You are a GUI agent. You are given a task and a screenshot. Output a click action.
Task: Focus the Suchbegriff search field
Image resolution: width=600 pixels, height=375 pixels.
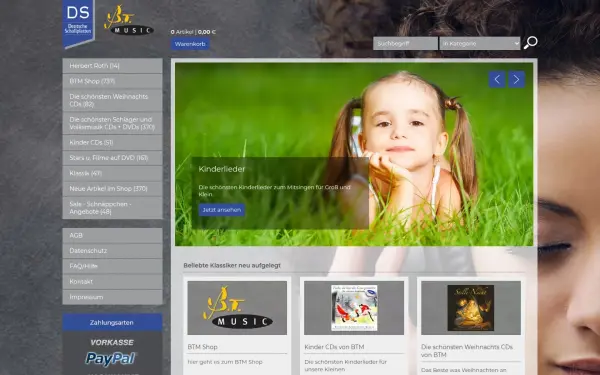405,44
